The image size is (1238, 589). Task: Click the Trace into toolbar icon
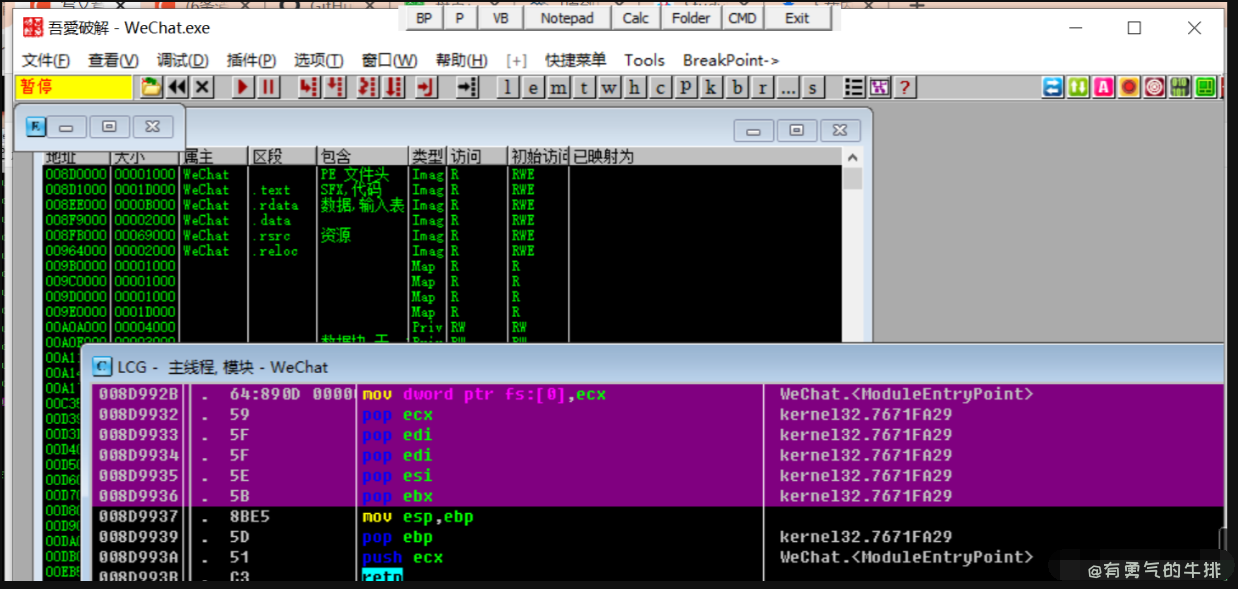(x=368, y=87)
